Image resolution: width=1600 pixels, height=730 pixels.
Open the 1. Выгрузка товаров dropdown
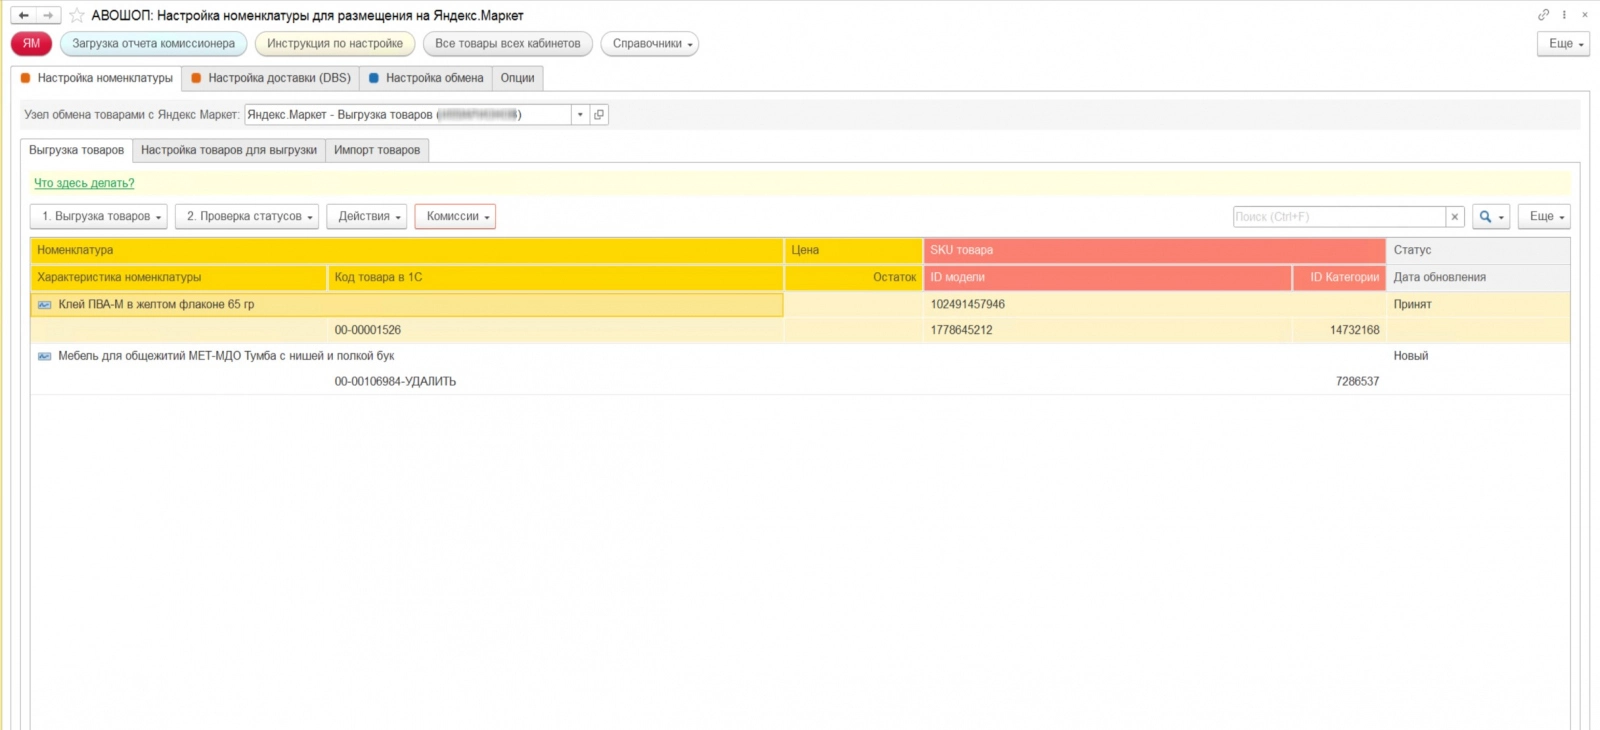tap(99, 217)
